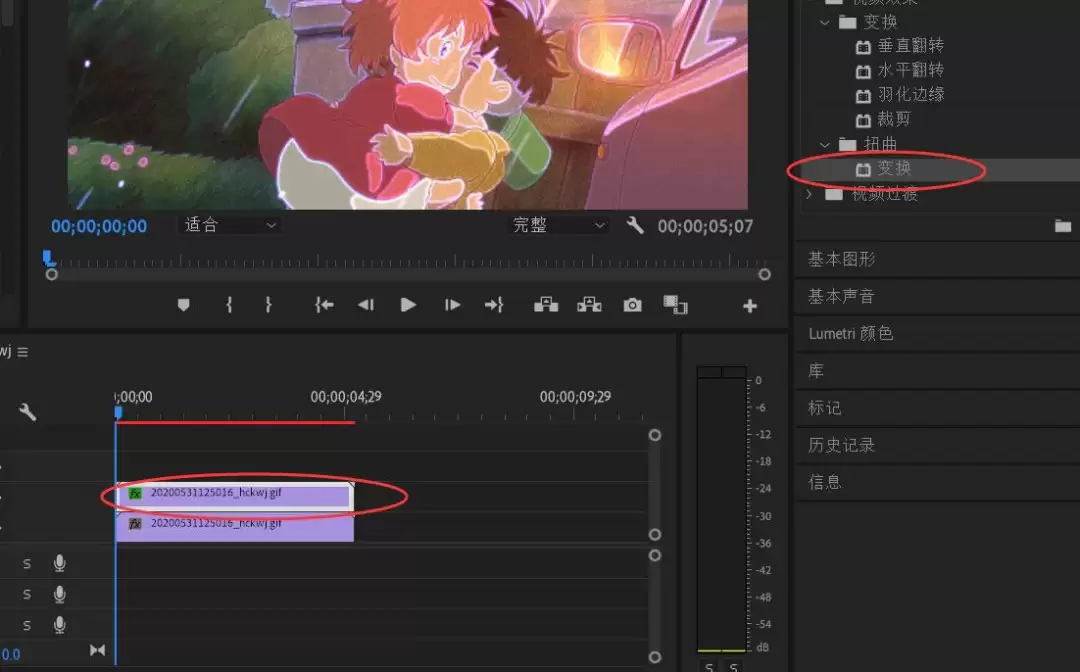Image resolution: width=1080 pixels, height=672 pixels.
Task: Click the Extract button
Action: pos(589,304)
